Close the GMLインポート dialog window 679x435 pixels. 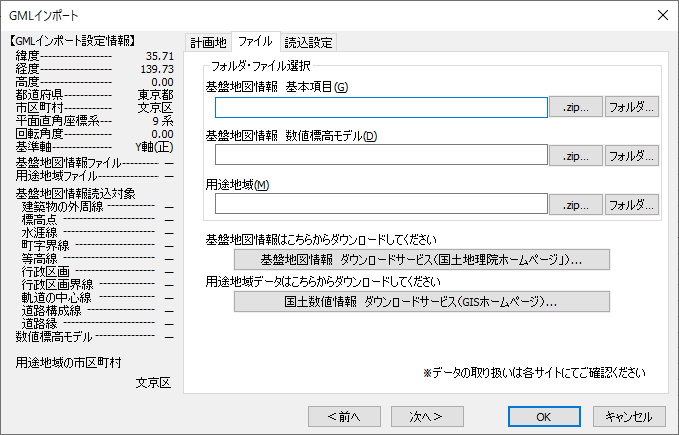[661, 15]
